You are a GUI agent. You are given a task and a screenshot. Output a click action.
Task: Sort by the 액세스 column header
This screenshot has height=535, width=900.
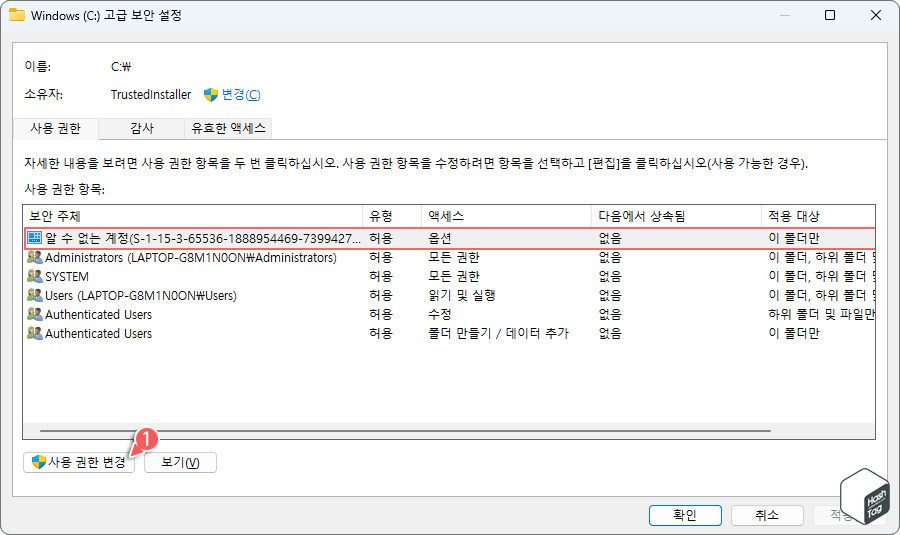click(506, 216)
